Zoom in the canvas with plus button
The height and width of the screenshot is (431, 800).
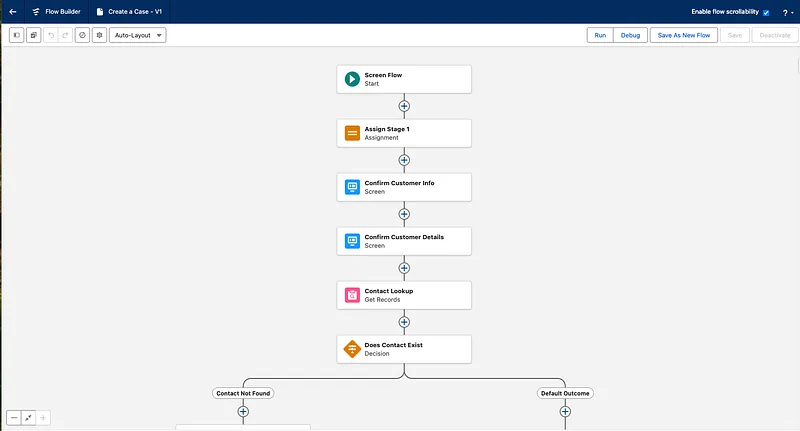[x=43, y=418]
